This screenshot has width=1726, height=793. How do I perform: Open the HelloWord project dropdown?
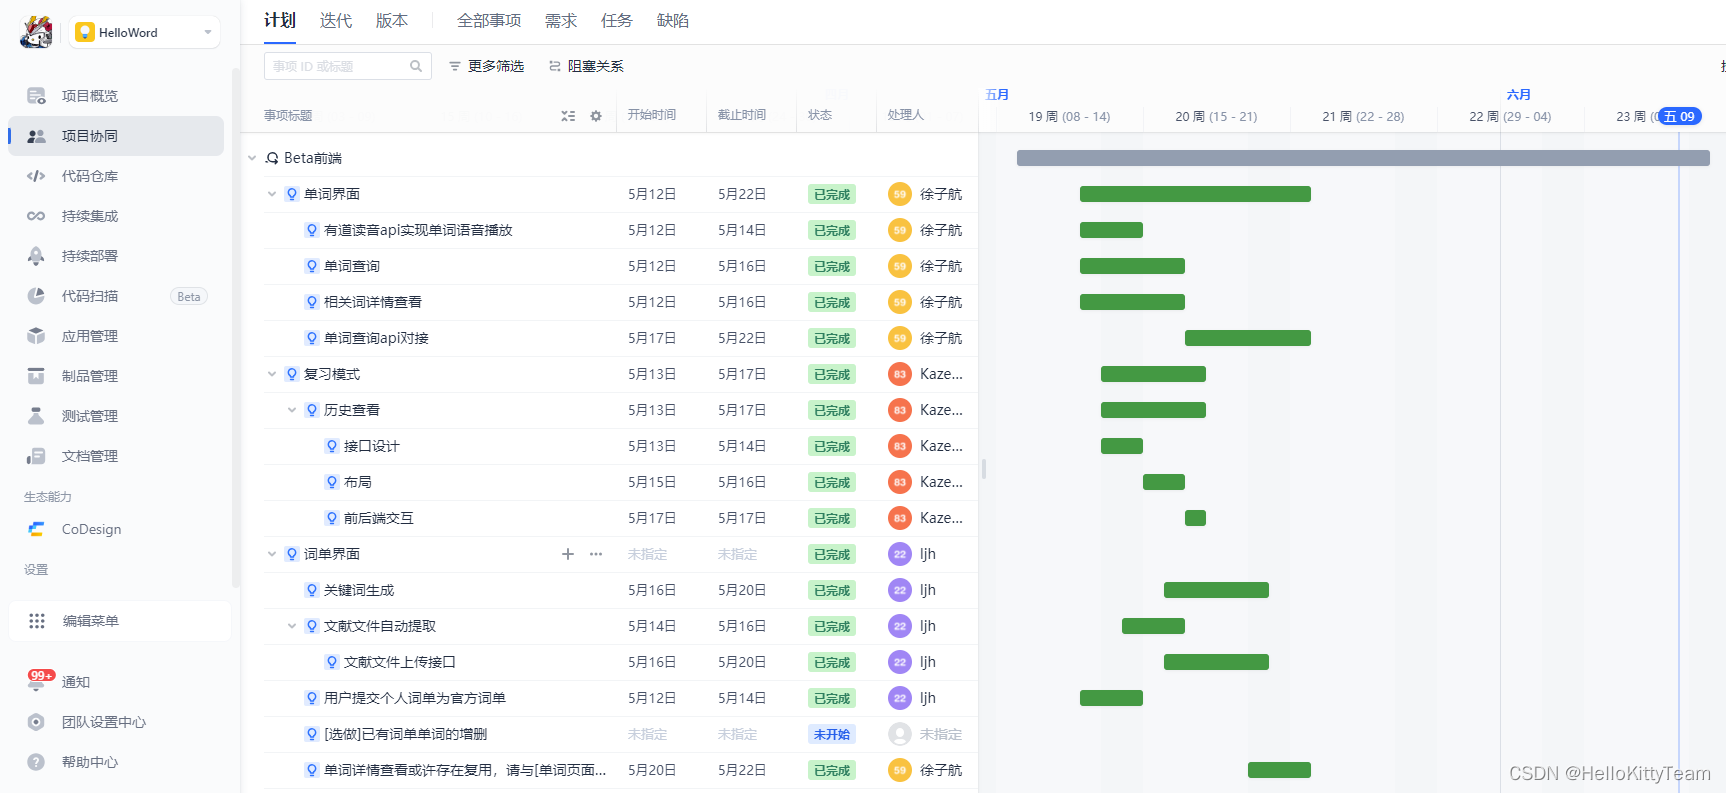tap(145, 32)
